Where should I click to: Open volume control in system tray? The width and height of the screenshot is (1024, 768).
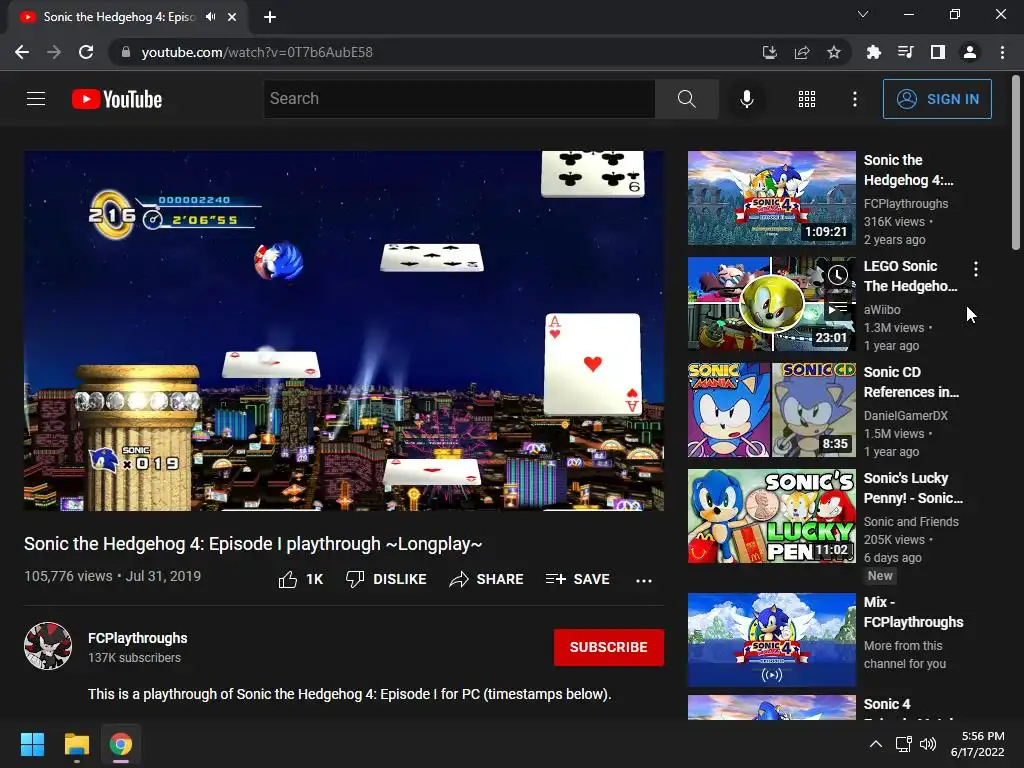(927, 744)
